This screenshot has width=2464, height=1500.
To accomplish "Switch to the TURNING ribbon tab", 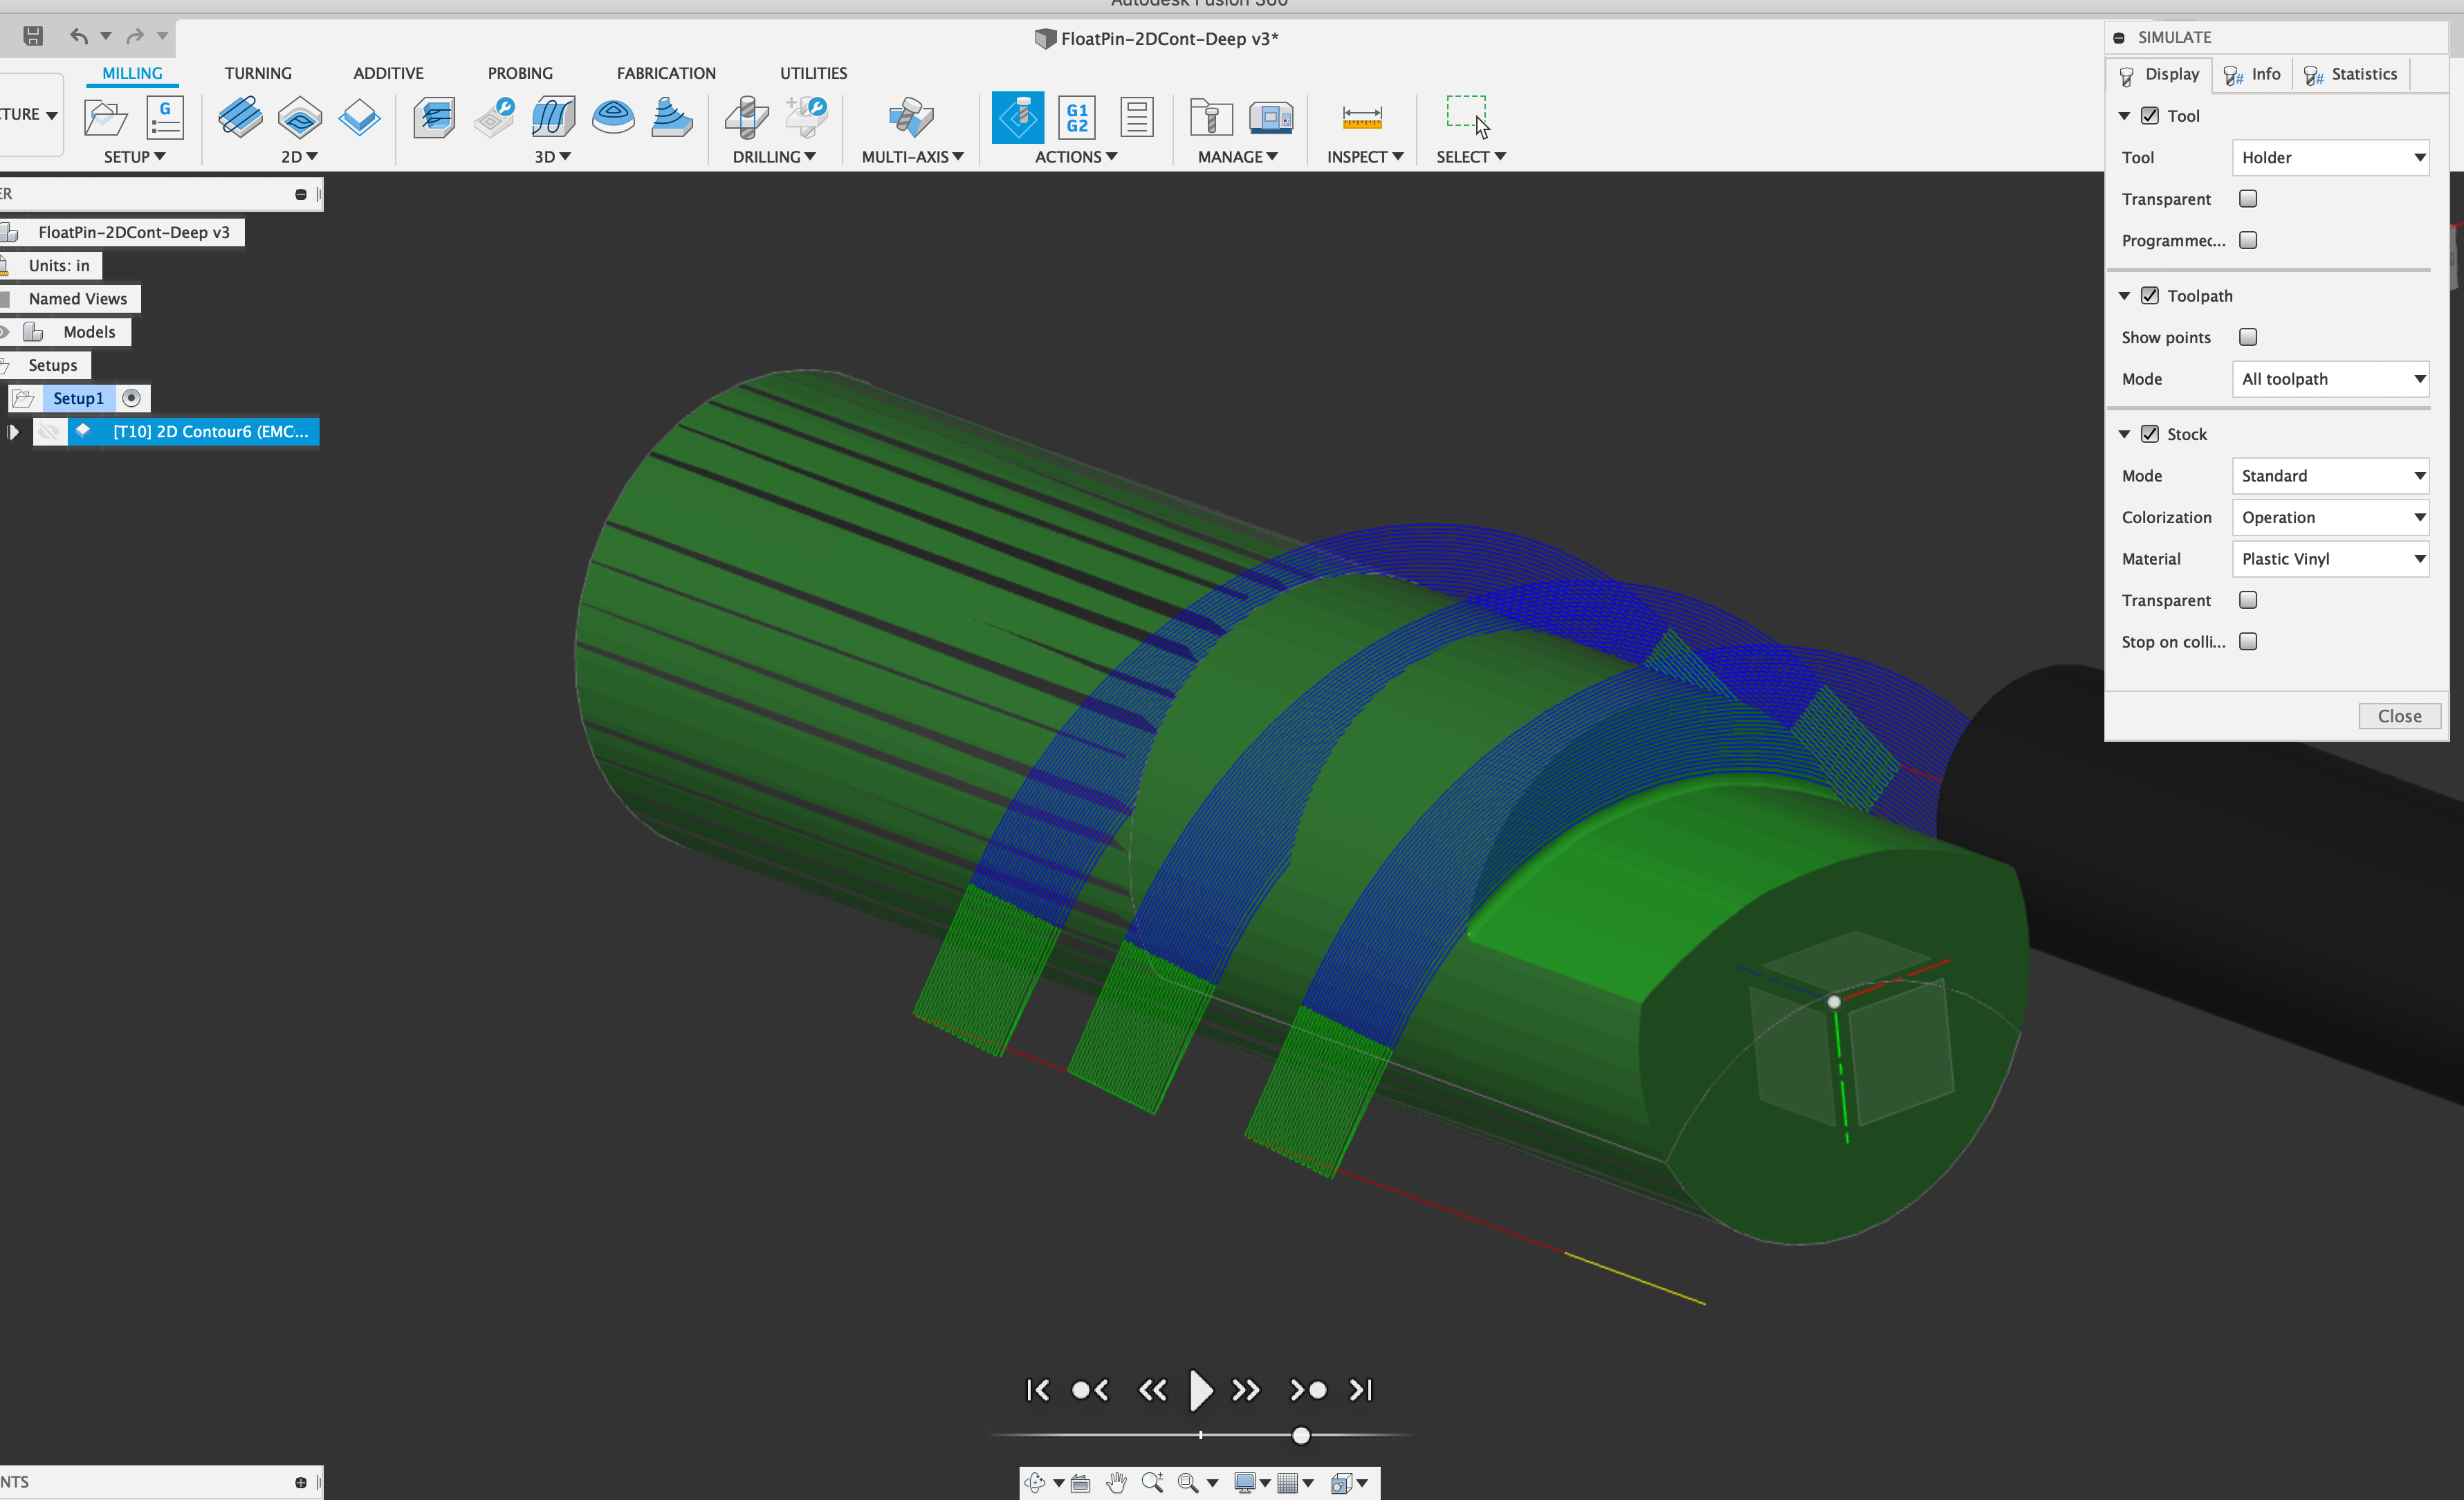I will coord(258,72).
